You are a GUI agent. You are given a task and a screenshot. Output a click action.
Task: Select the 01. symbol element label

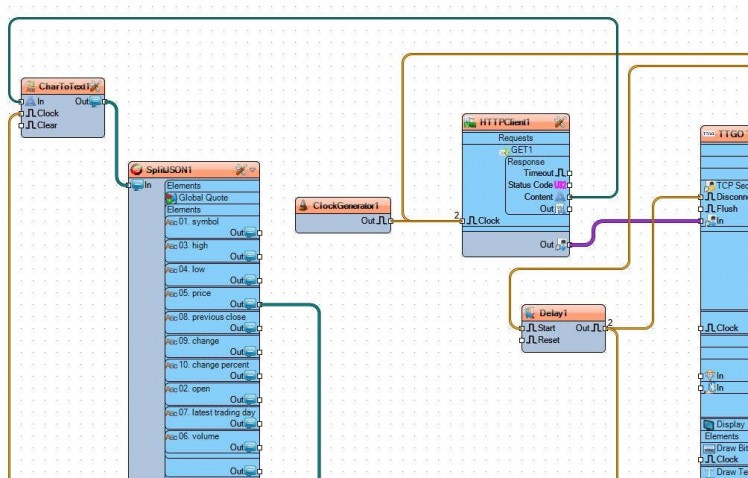click(198, 221)
